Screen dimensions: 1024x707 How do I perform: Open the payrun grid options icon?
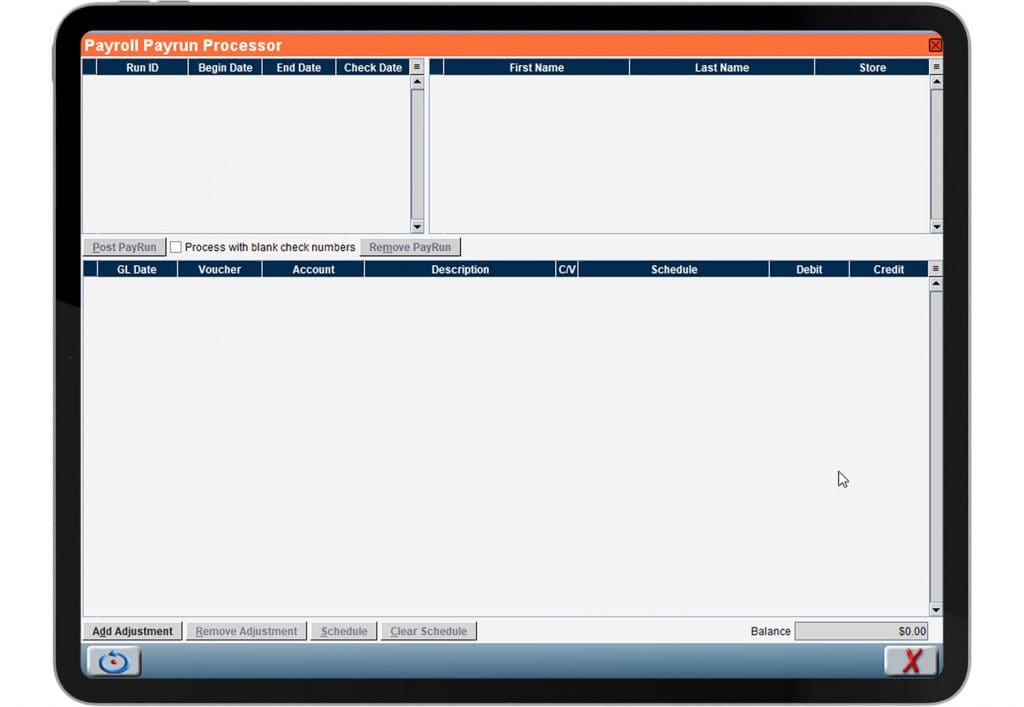pyautogui.click(x=415, y=66)
